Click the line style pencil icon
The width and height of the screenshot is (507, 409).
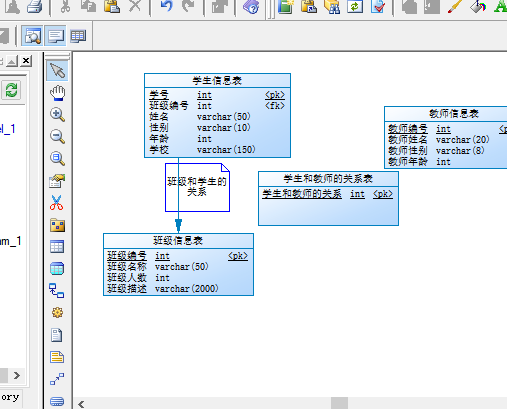[x=455, y=6]
